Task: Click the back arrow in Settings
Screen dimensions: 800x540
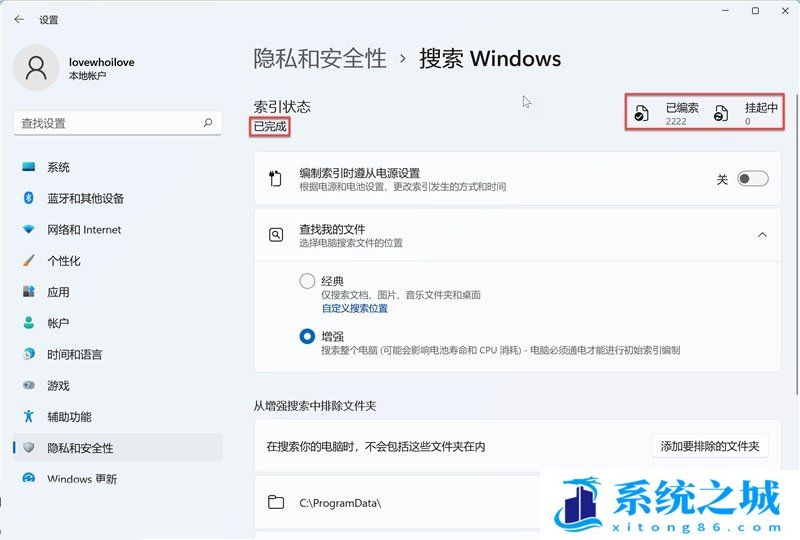Action: click(x=19, y=19)
